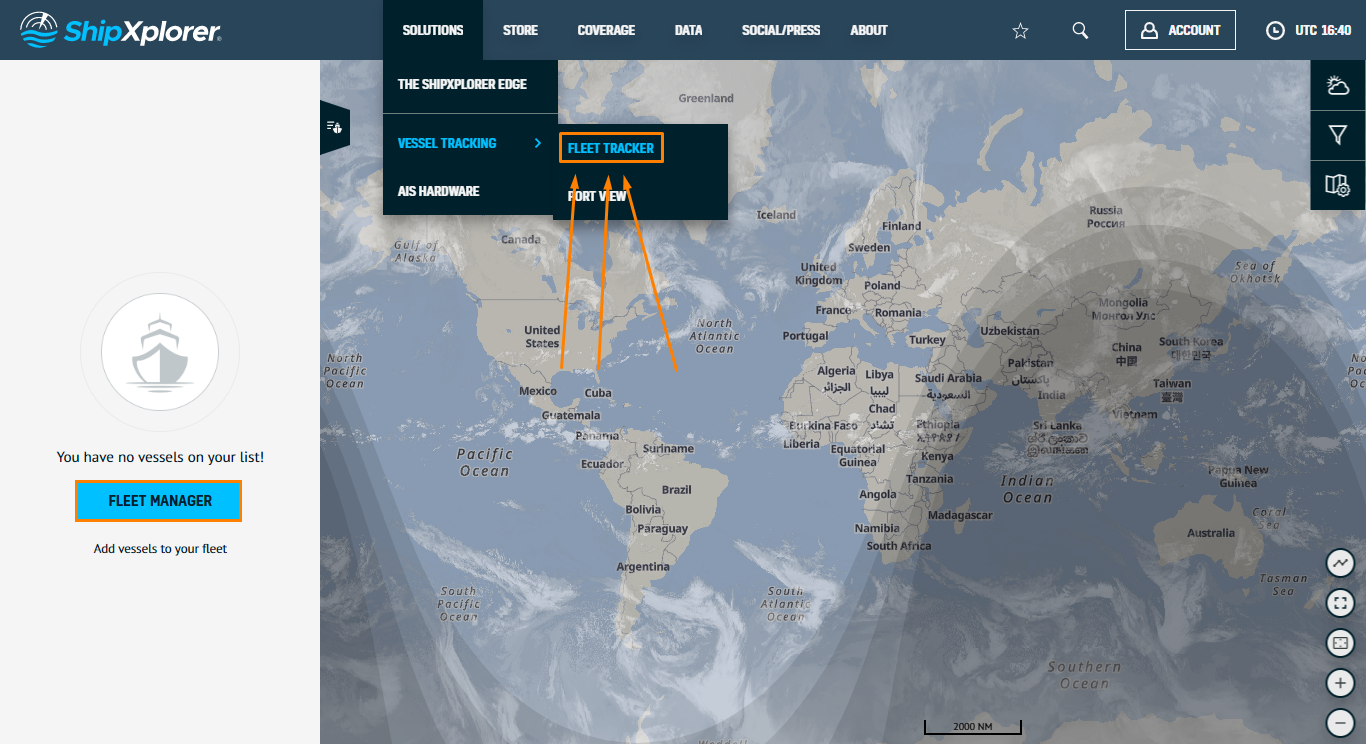
Task: Click the Argentina label on the map
Action: 643,567
